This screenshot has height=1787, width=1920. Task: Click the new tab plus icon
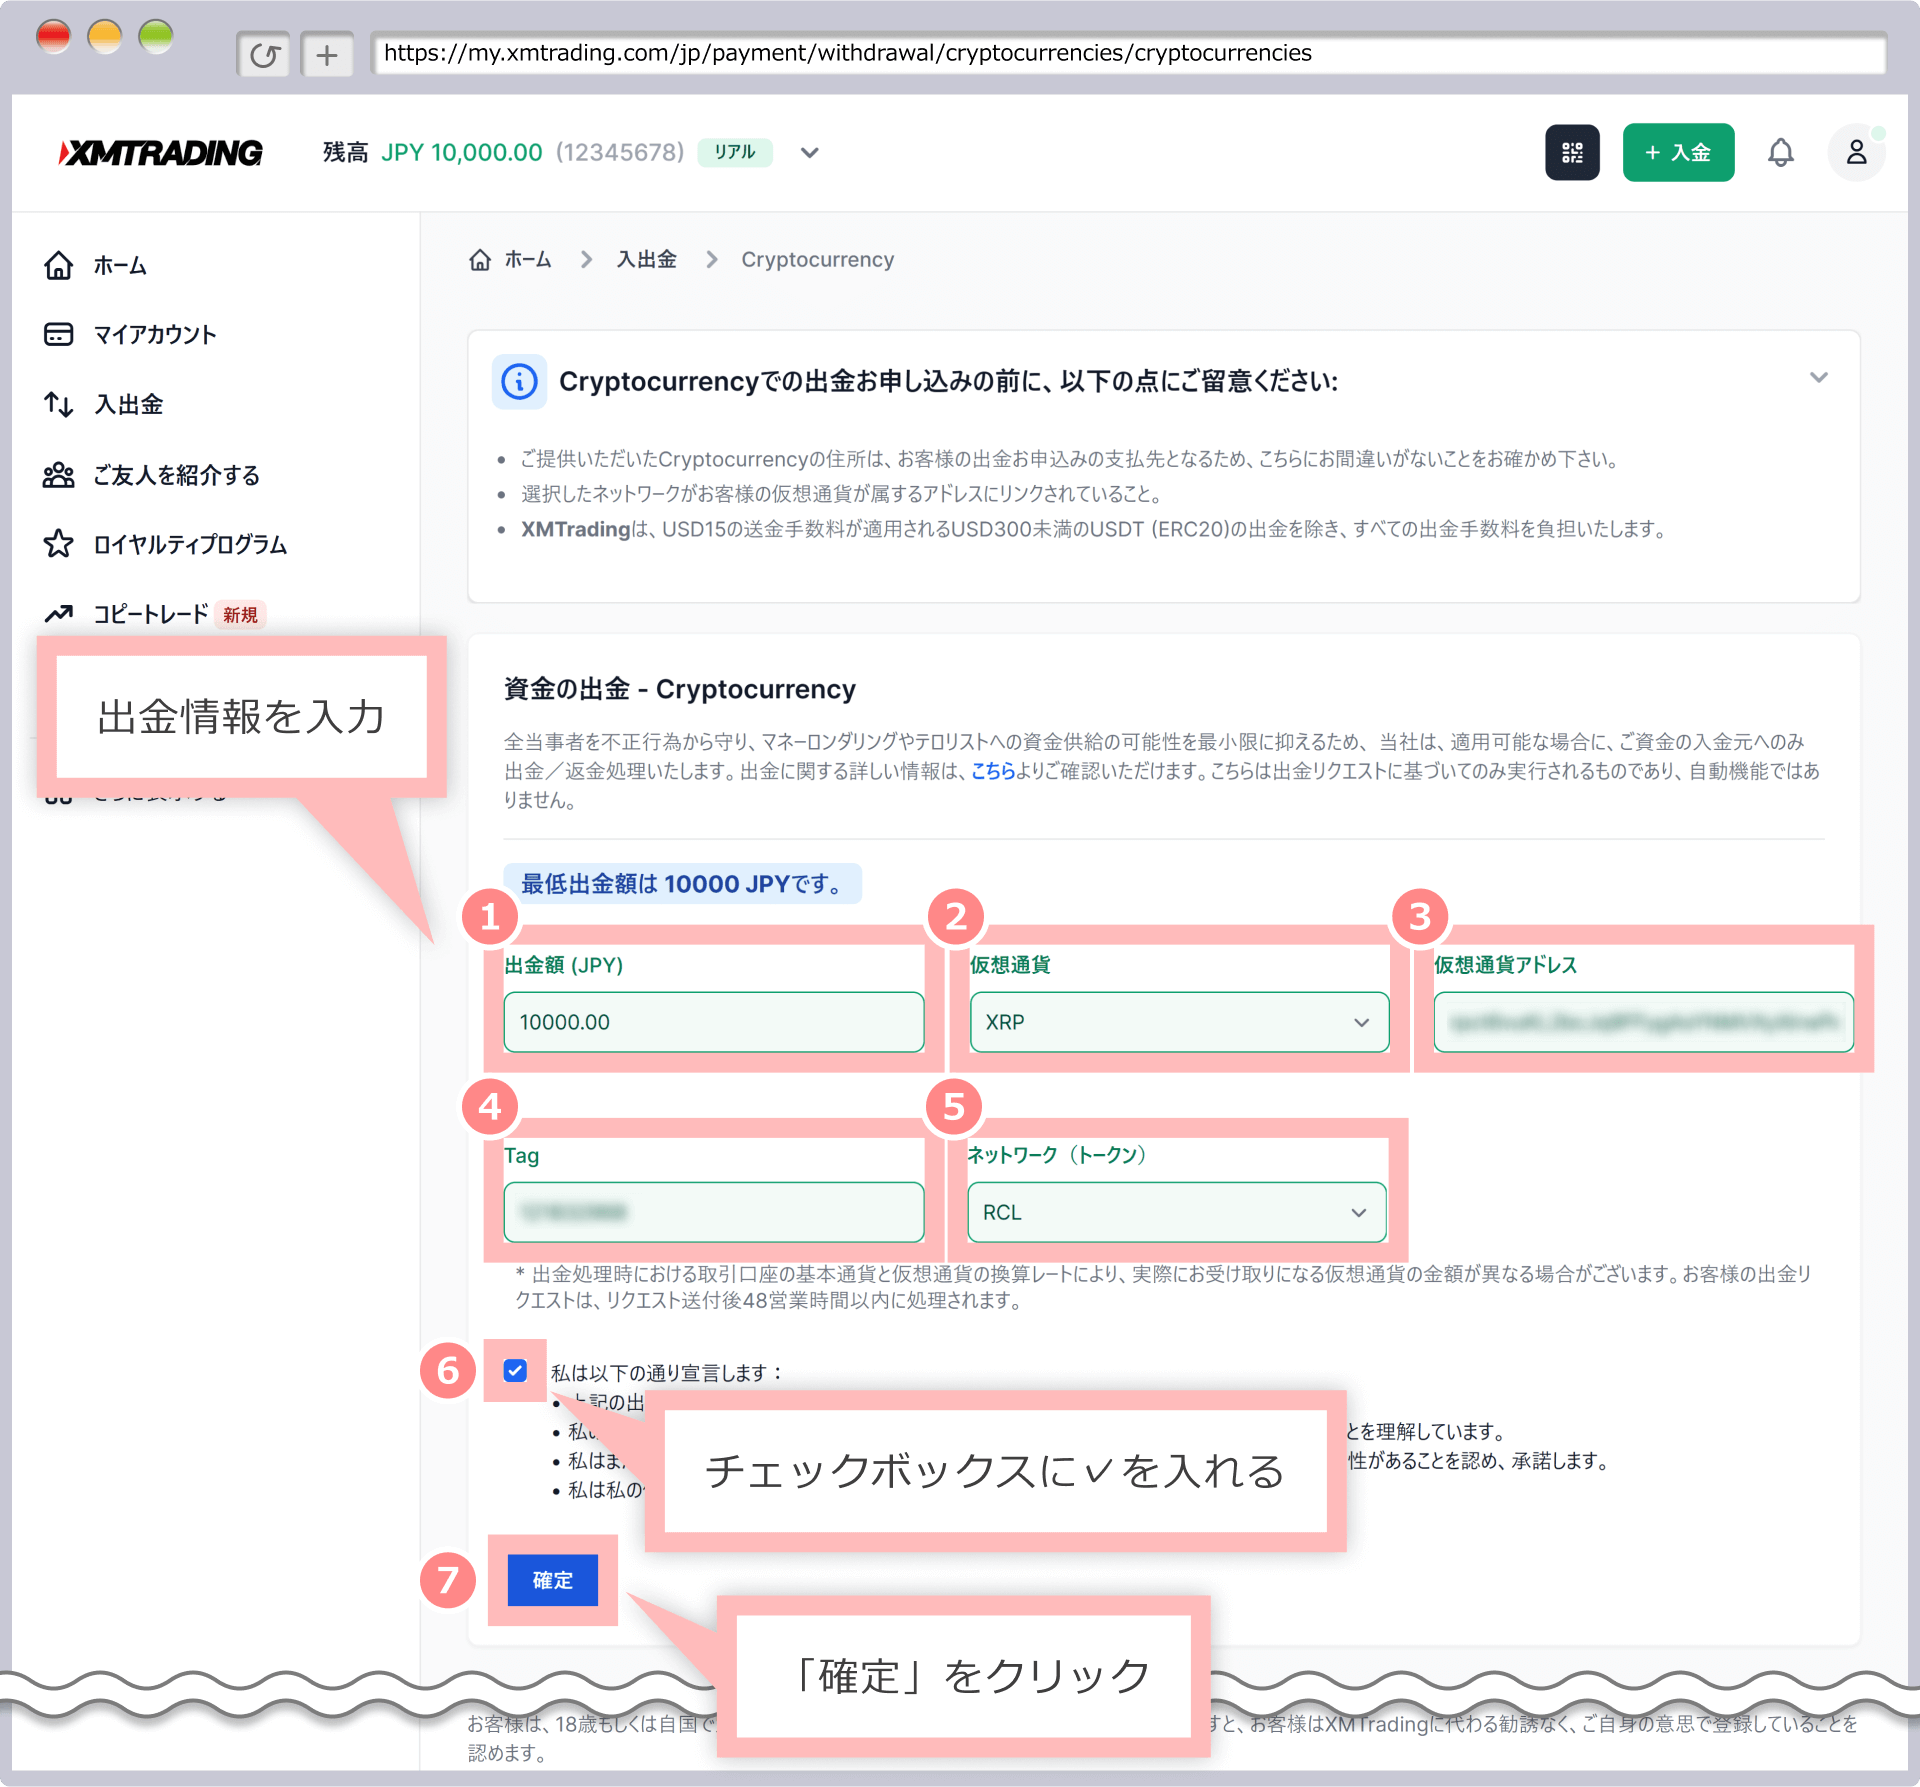pos(327,54)
